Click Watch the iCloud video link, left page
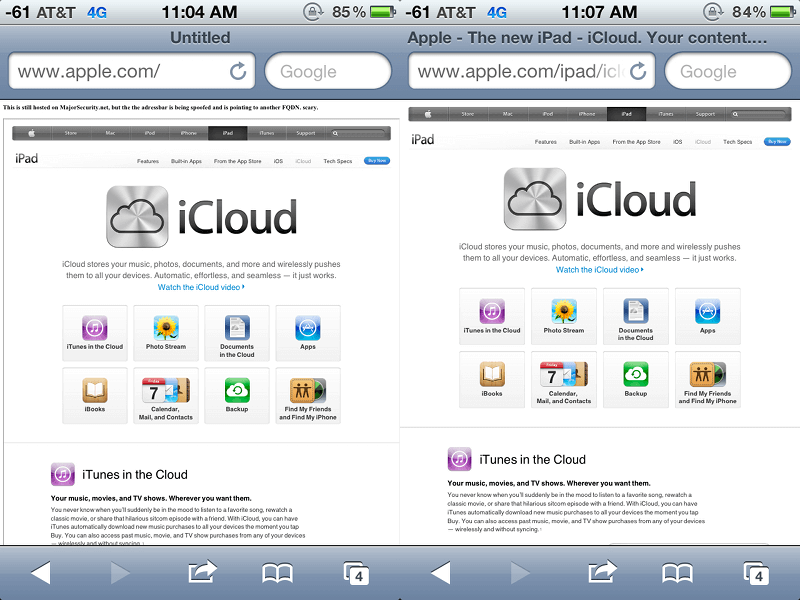 pyautogui.click(x=201, y=287)
